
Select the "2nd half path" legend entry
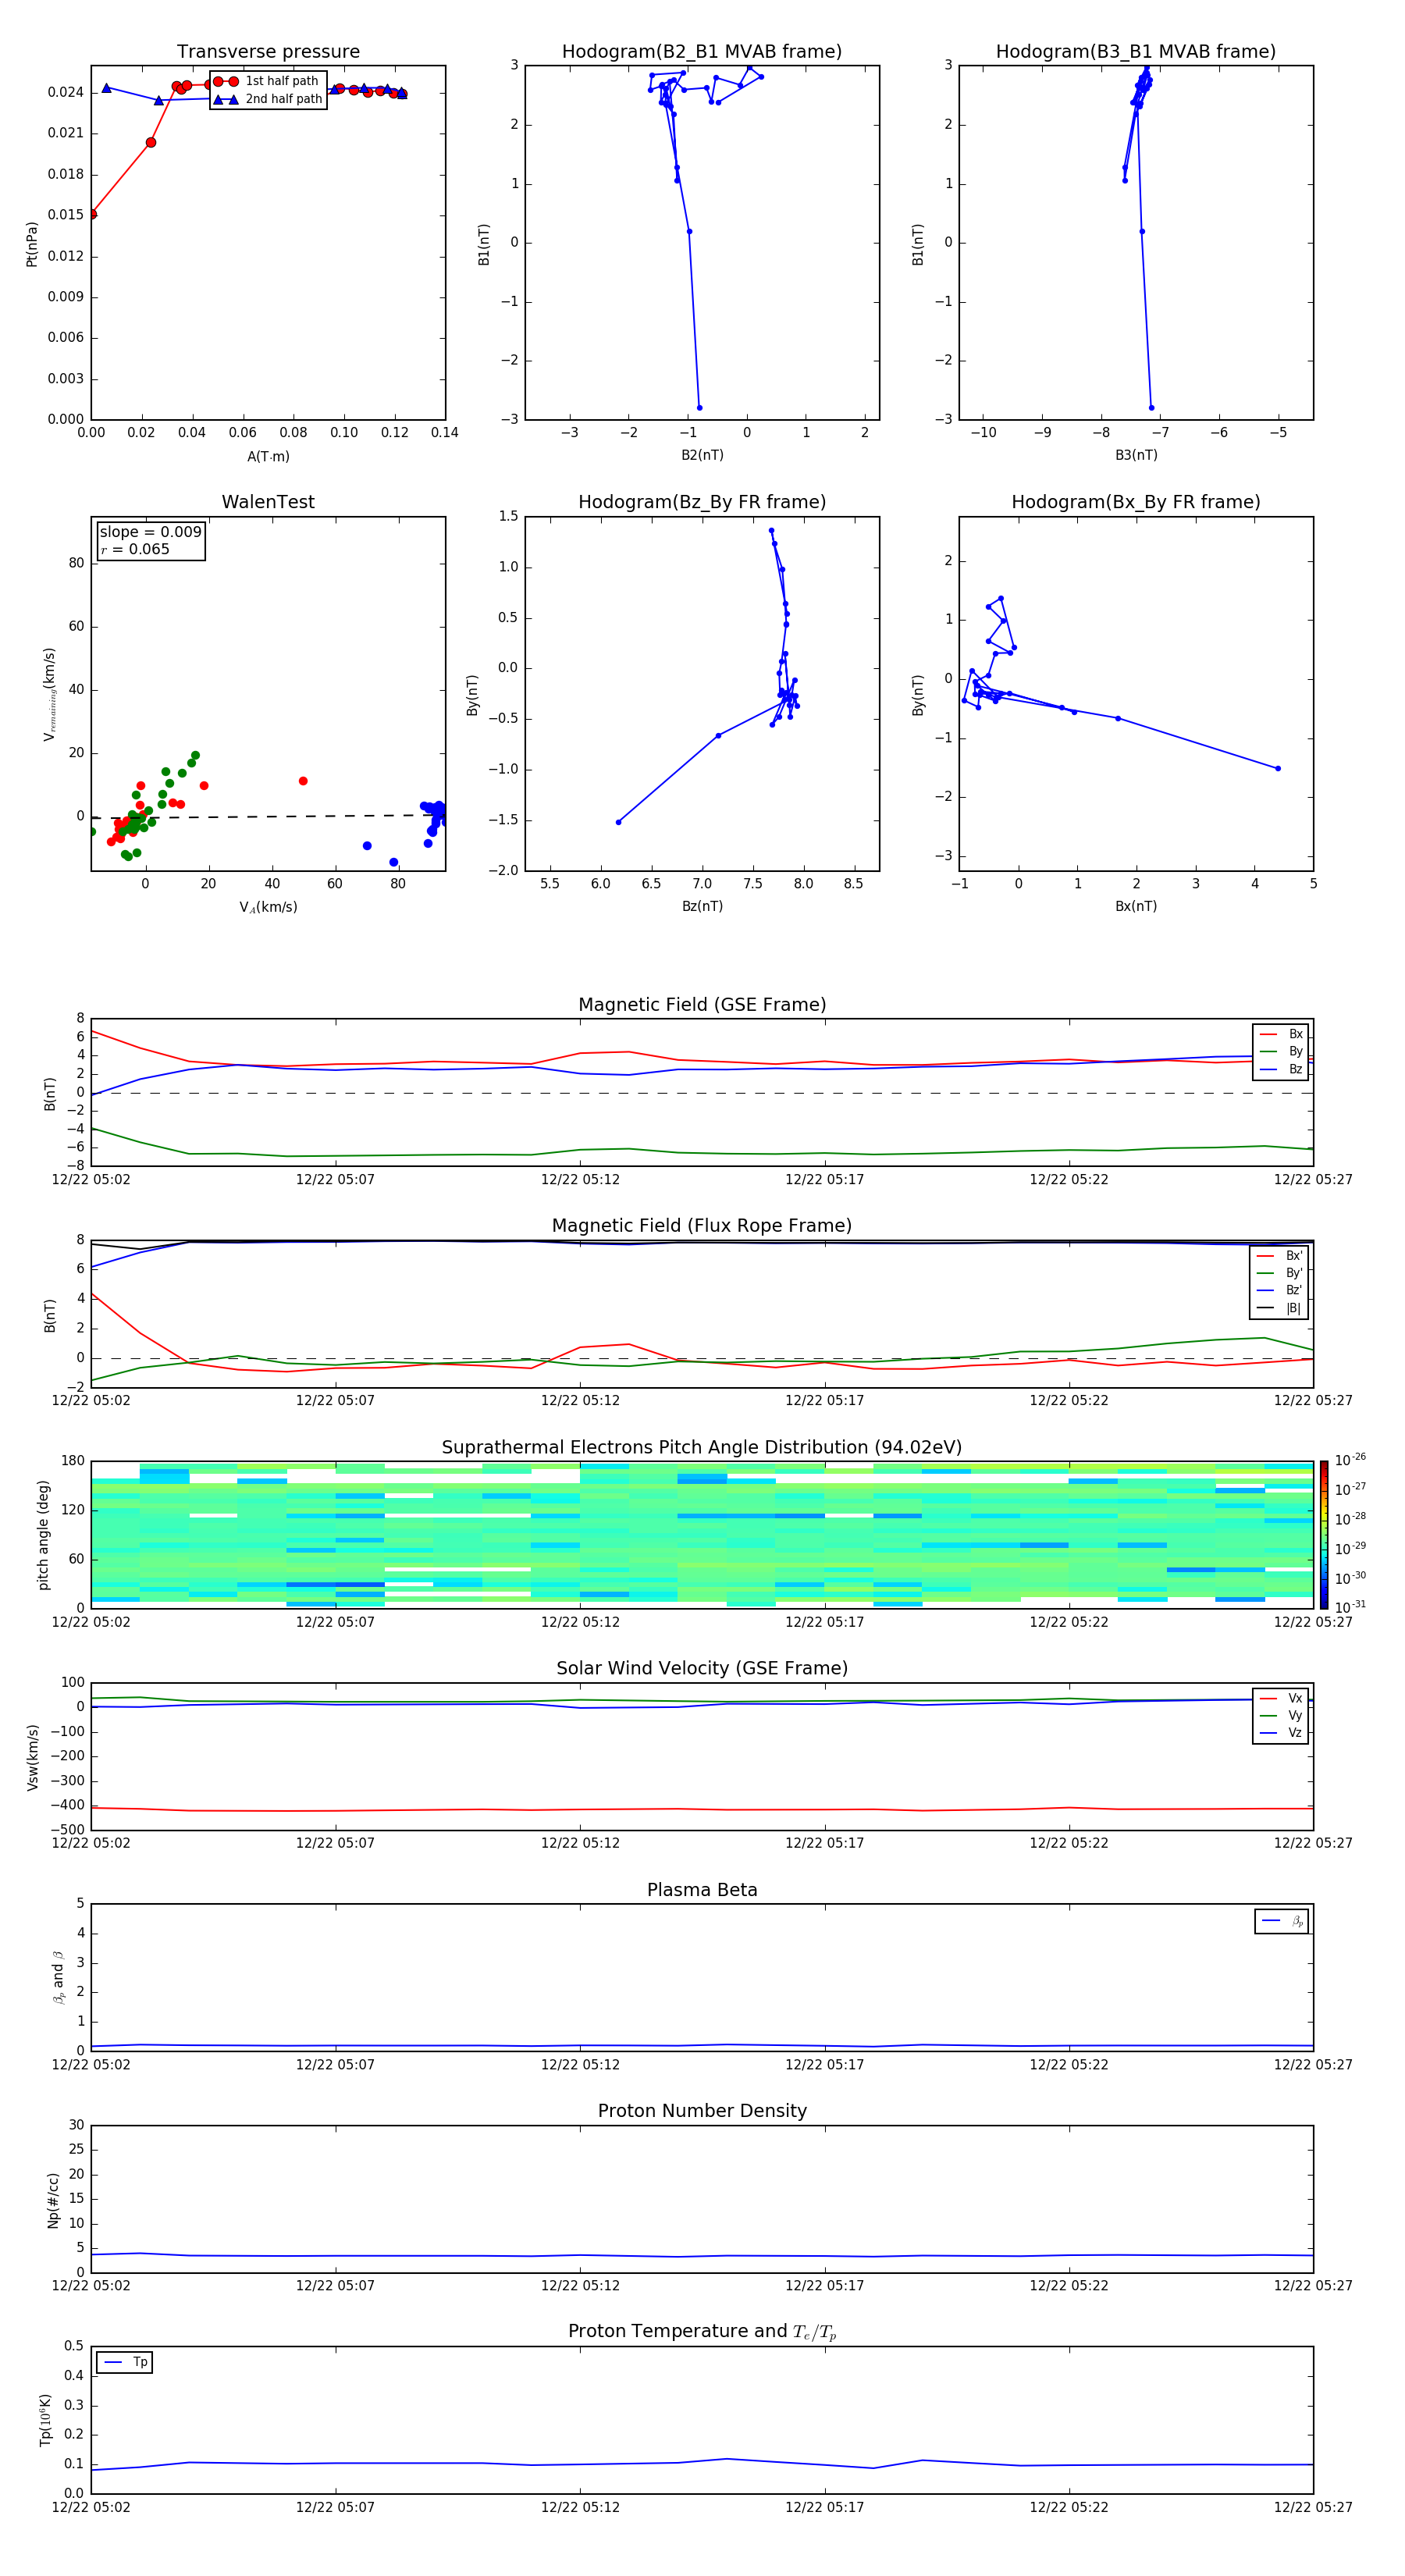[267, 99]
